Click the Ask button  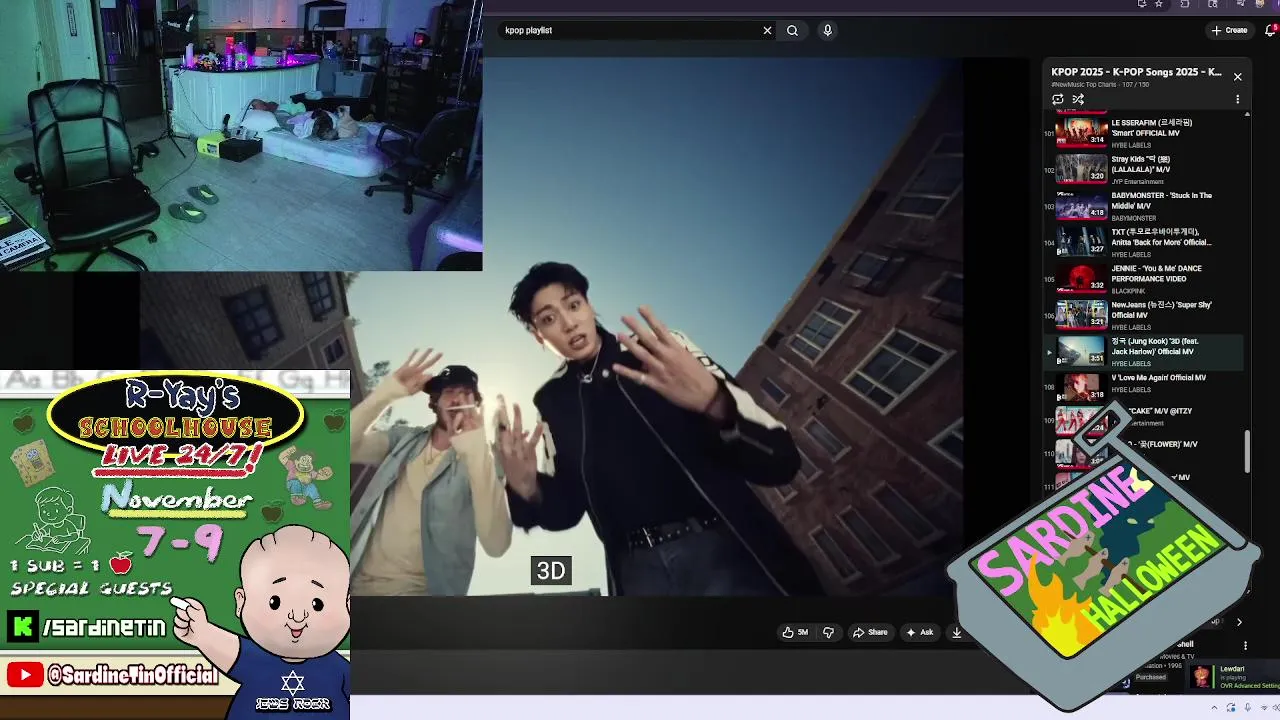(919, 632)
